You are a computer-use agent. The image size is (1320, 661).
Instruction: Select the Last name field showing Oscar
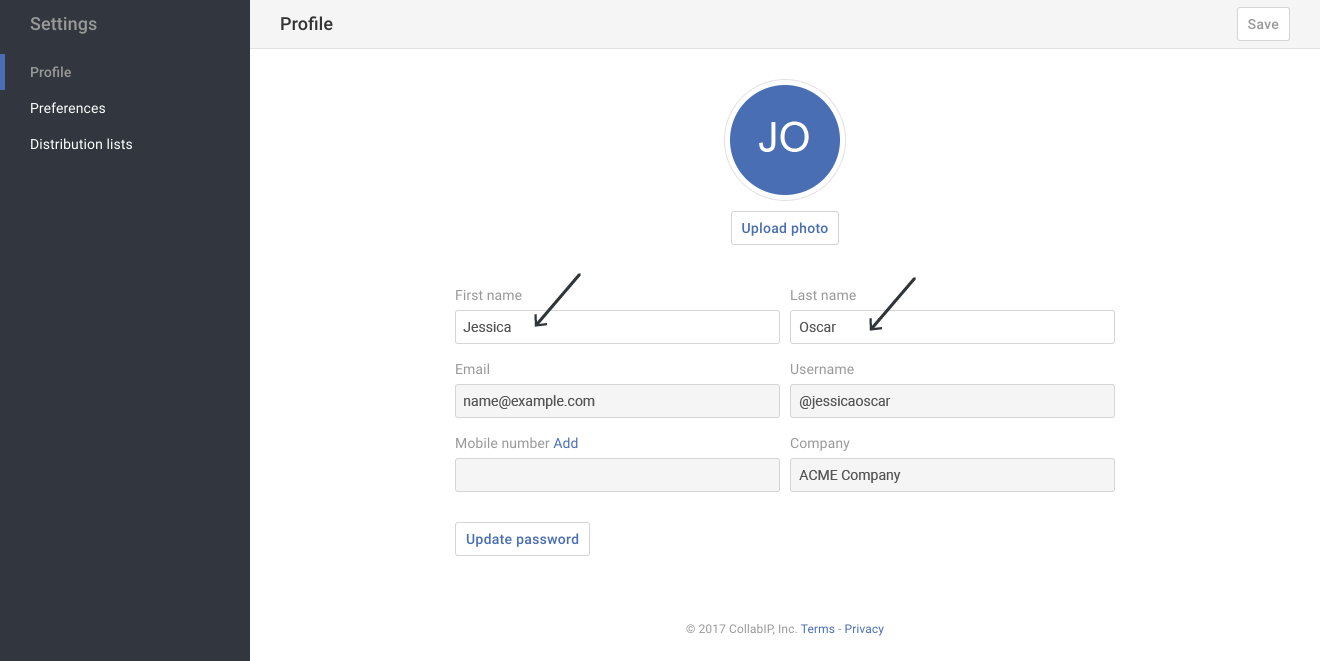(x=952, y=327)
